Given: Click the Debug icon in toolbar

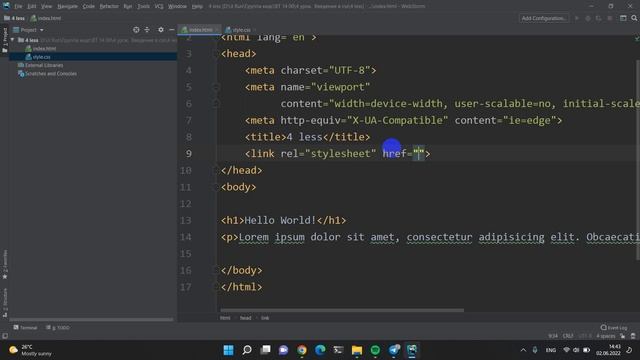Looking at the screenshot, I should pos(588,18).
